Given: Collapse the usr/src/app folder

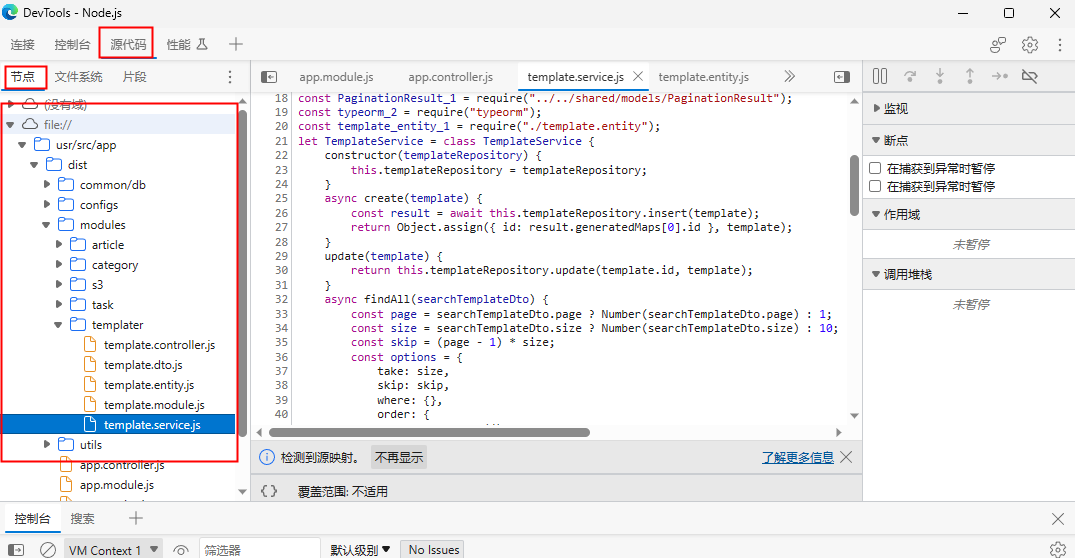Looking at the screenshot, I should [22, 145].
